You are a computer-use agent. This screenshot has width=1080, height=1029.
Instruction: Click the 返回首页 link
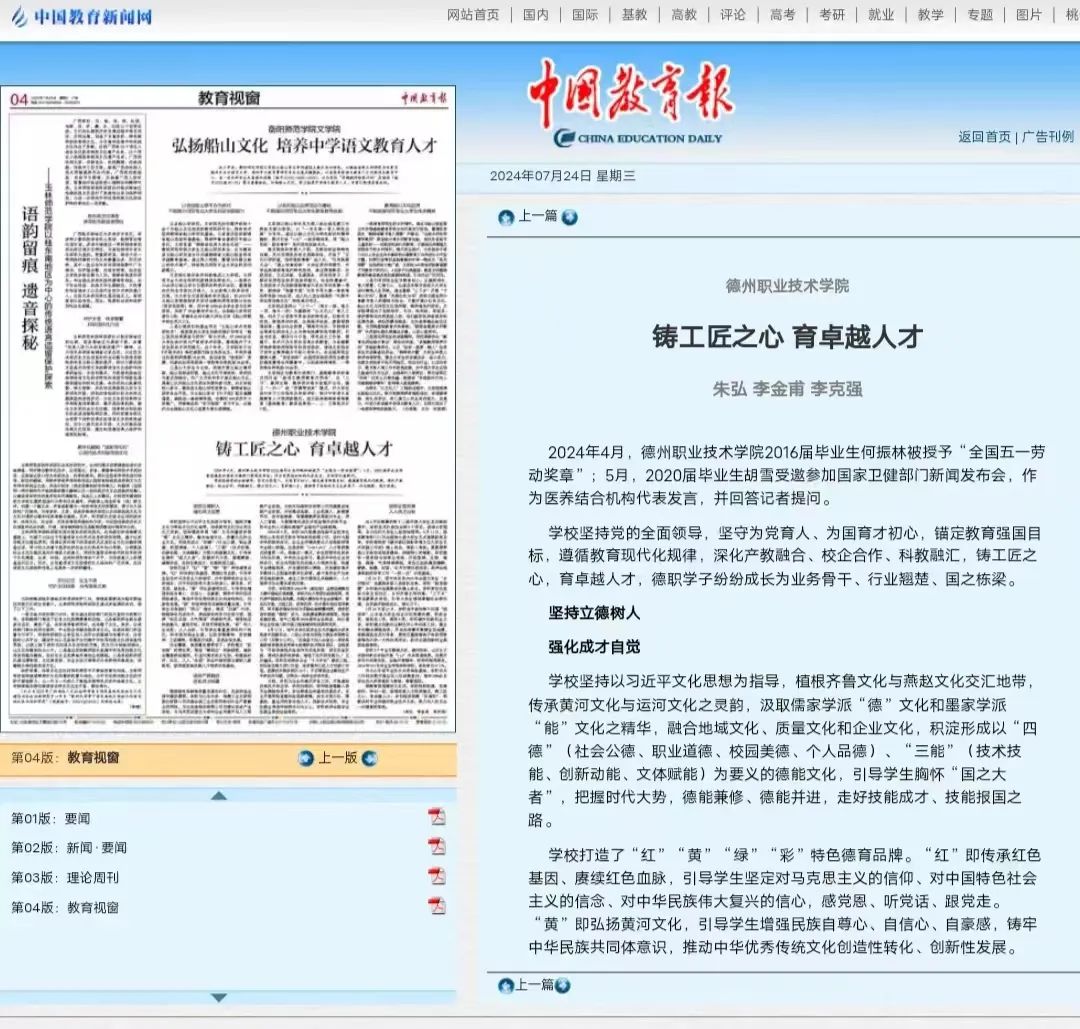pos(984,137)
